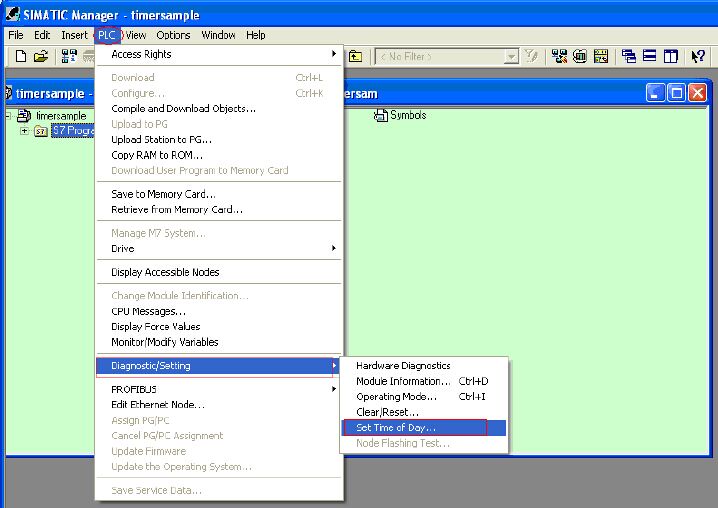
Task: Click the greyed filter funnel icon
Action: [531, 56]
